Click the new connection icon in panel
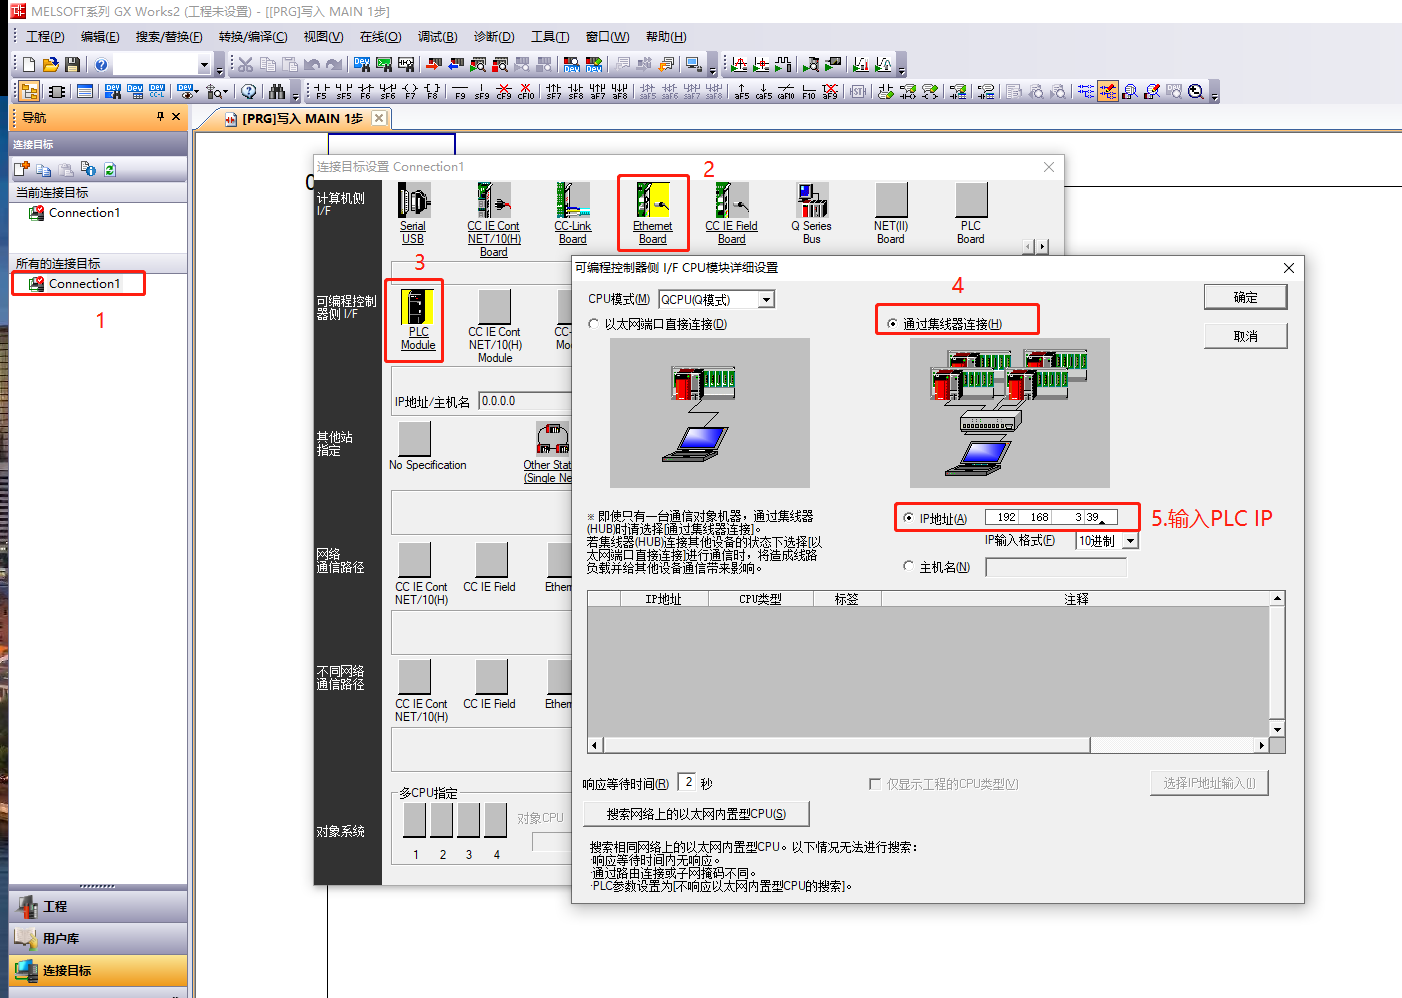 click(x=21, y=169)
